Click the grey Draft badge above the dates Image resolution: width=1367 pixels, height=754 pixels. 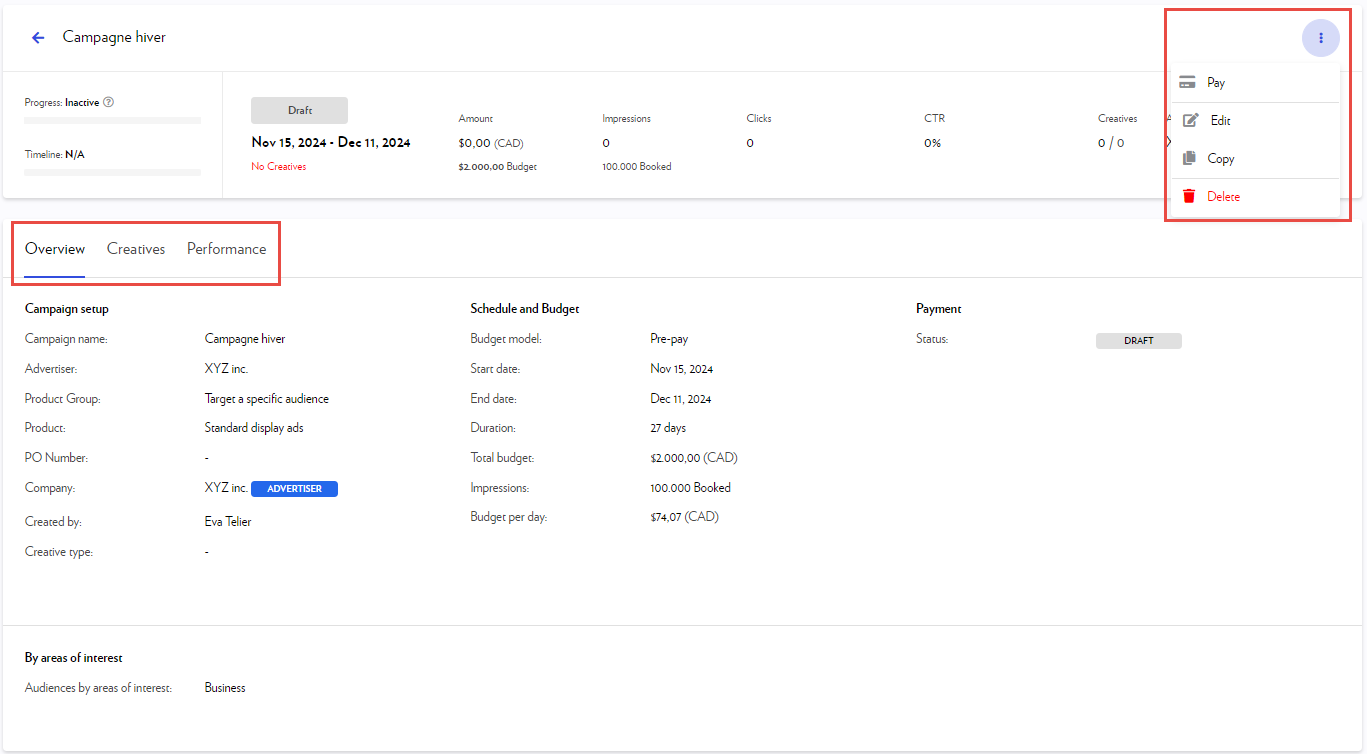[x=299, y=110]
